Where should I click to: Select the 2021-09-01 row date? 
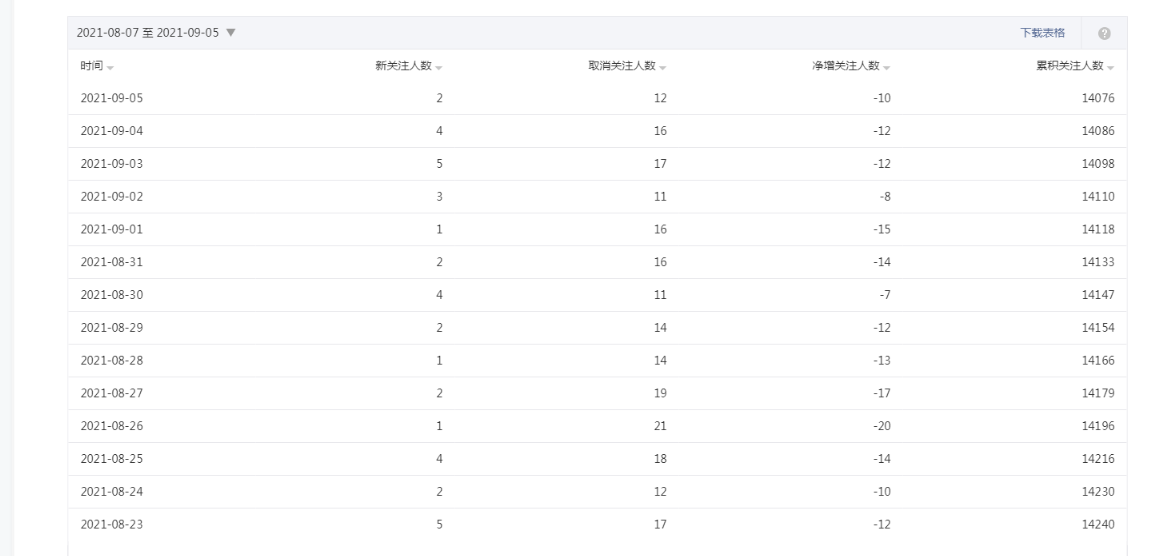pyautogui.click(x=111, y=229)
